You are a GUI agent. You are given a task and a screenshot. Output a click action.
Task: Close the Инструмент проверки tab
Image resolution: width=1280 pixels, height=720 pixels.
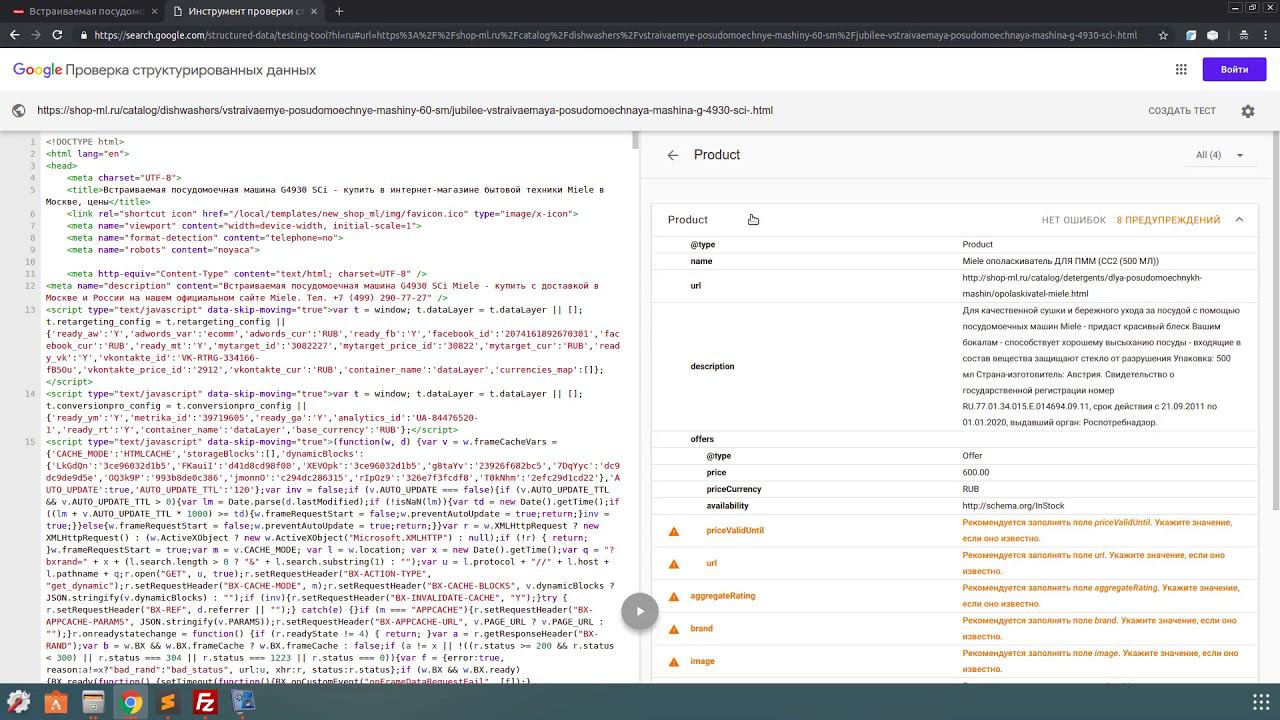pyautogui.click(x=313, y=11)
